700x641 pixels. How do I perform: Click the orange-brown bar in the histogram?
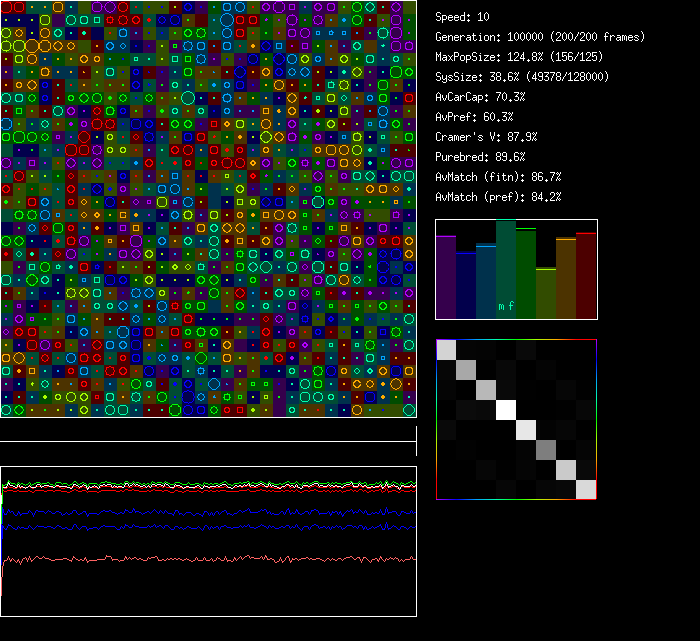click(x=566, y=278)
